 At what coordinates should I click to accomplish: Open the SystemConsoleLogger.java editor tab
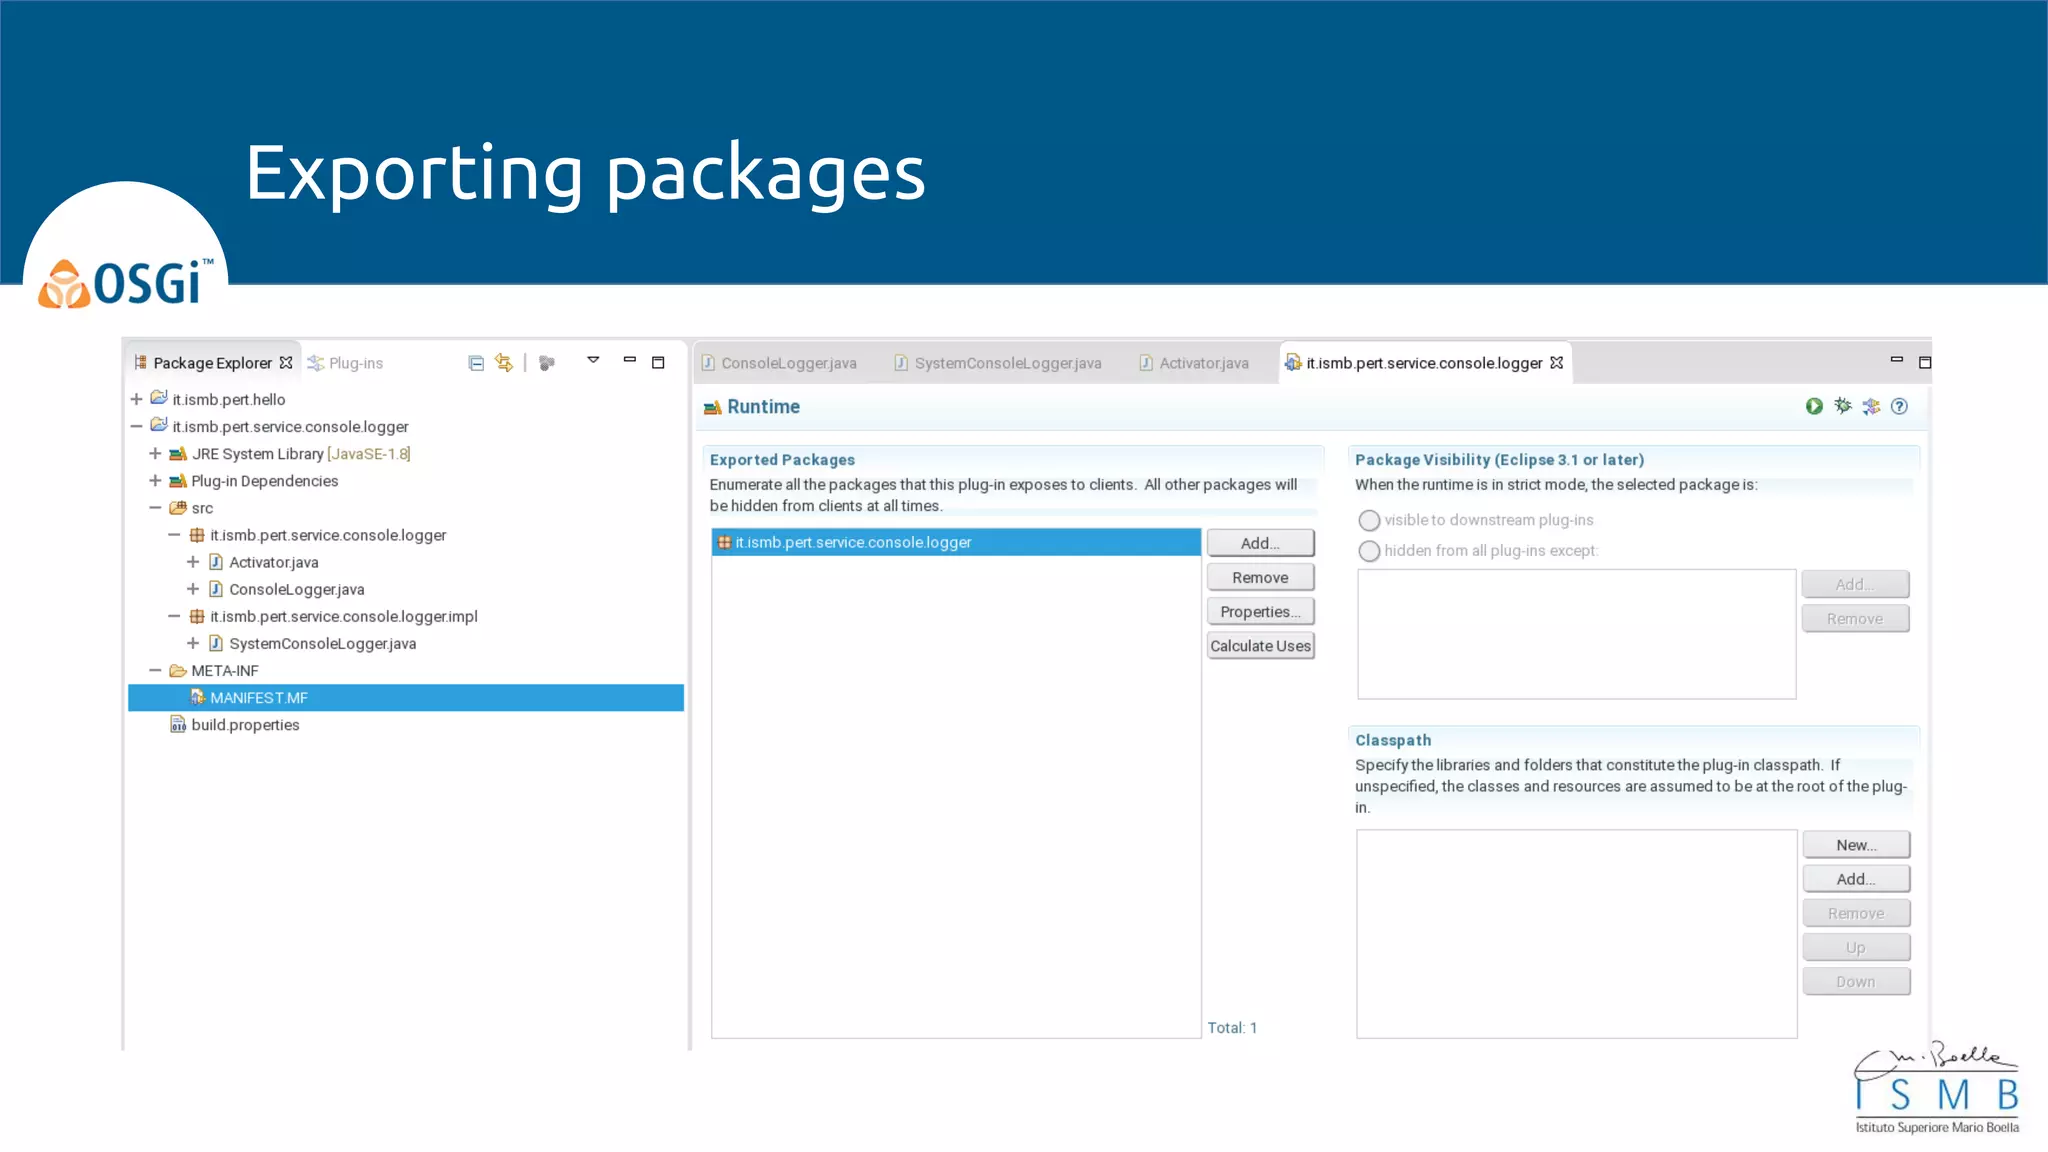click(x=998, y=363)
